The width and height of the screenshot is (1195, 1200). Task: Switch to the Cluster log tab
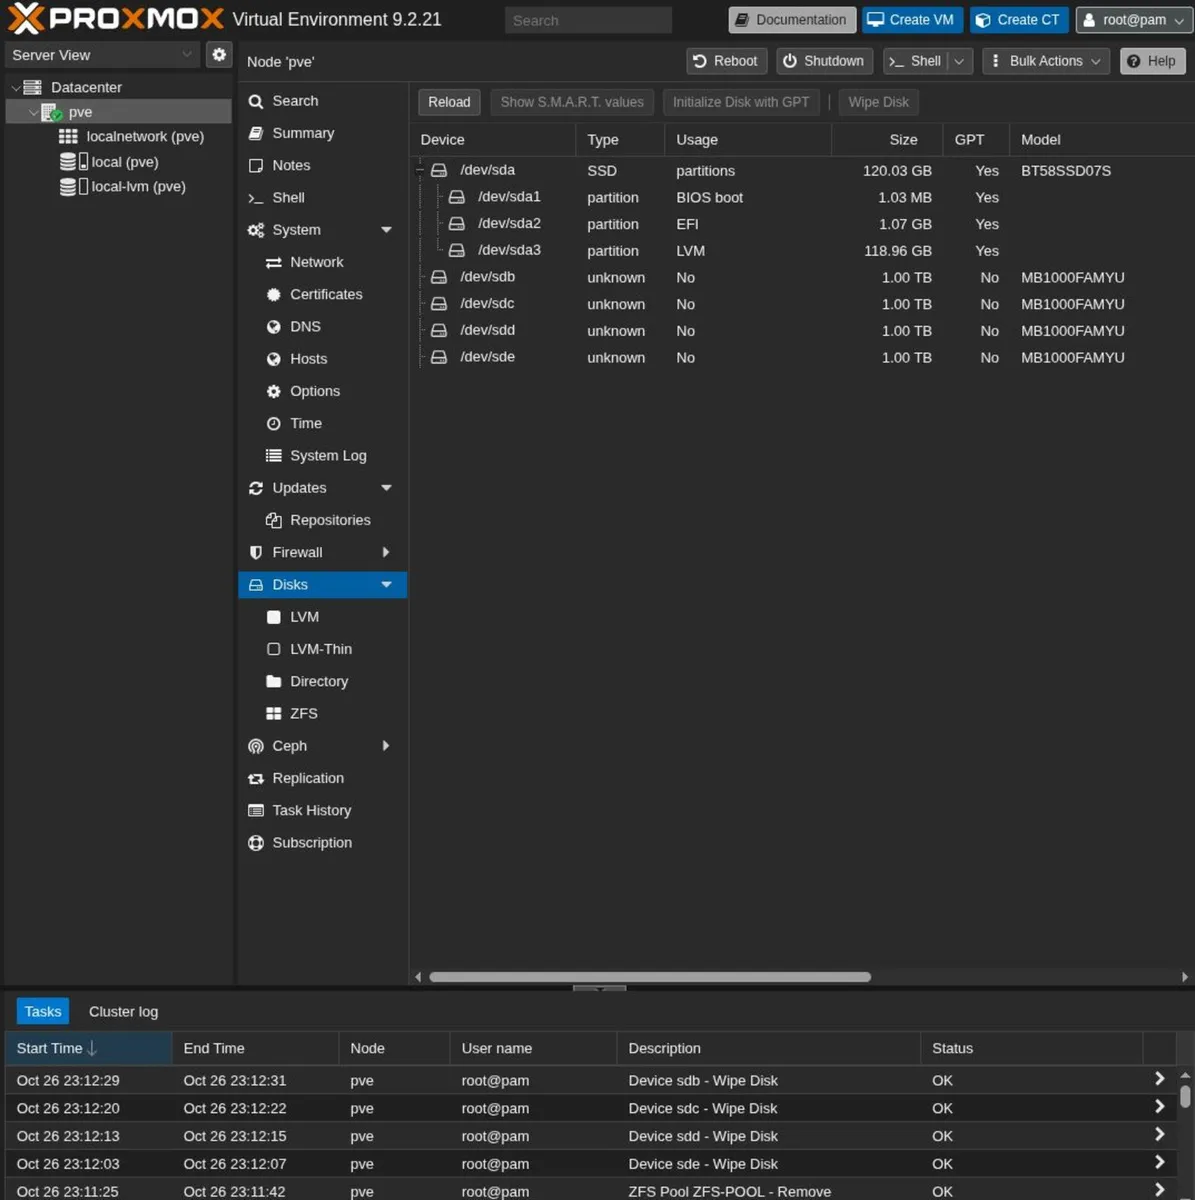123,1011
